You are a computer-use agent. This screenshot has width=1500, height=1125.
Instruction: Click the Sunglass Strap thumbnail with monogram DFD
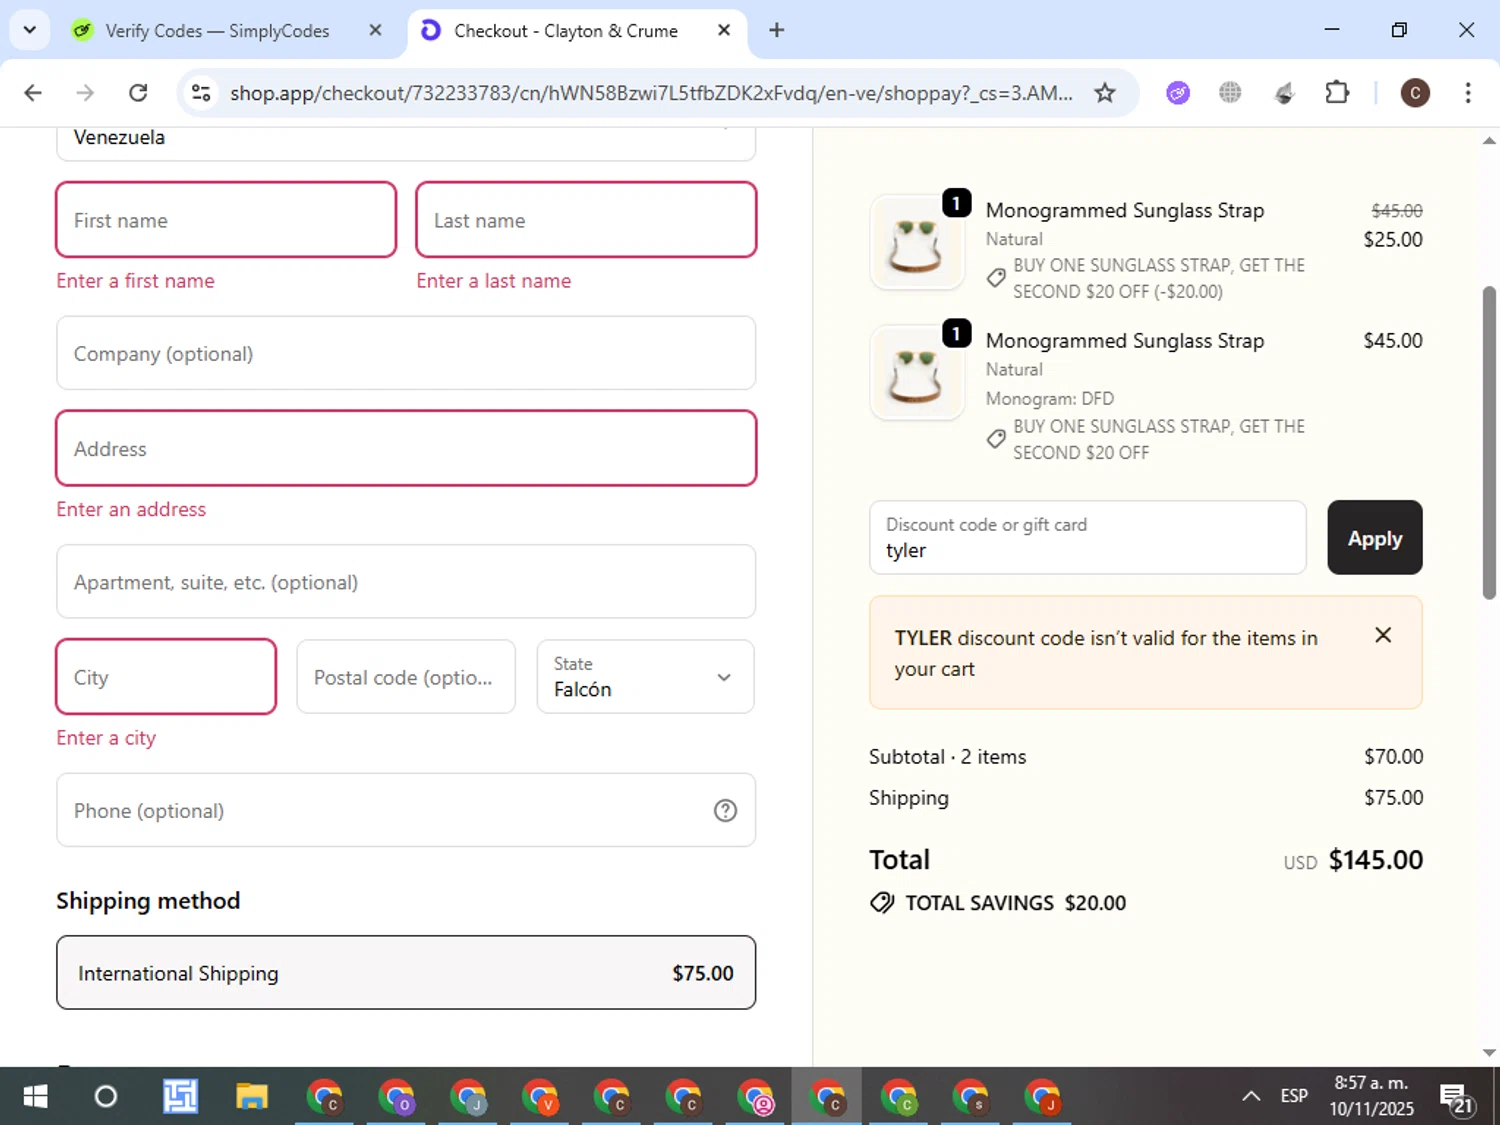coord(917,373)
